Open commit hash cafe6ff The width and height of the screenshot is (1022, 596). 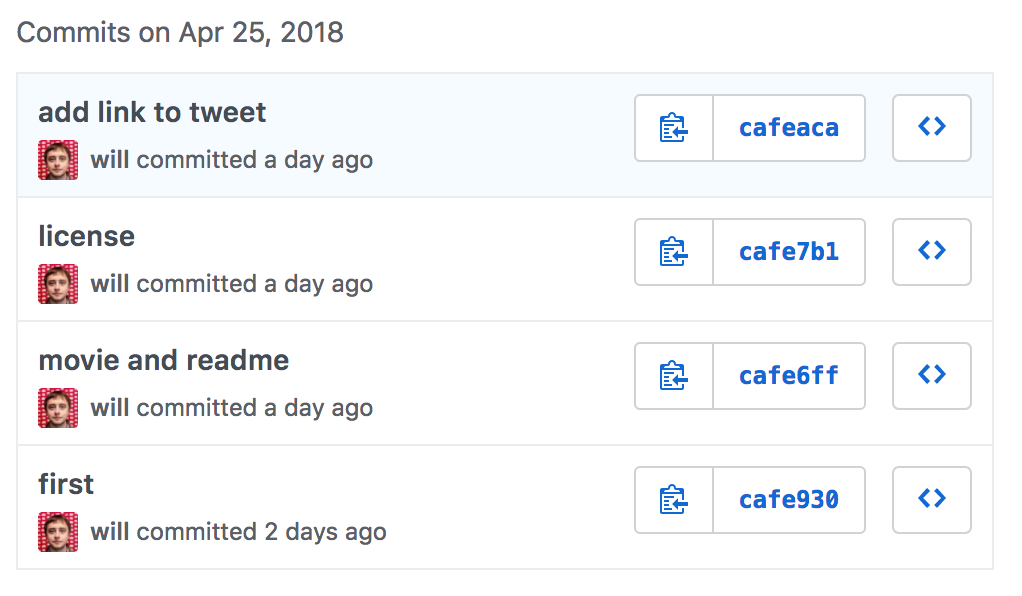pos(788,376)
